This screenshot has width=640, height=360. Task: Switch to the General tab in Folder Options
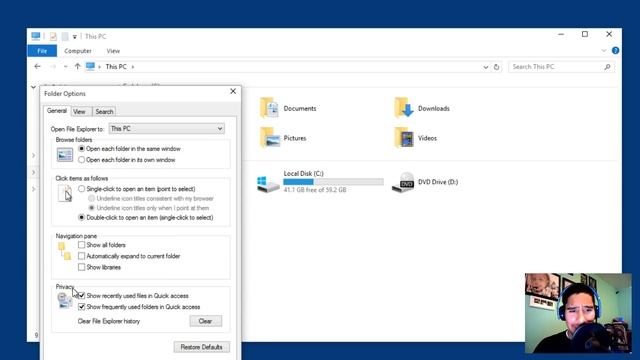(x=57, y=111)
